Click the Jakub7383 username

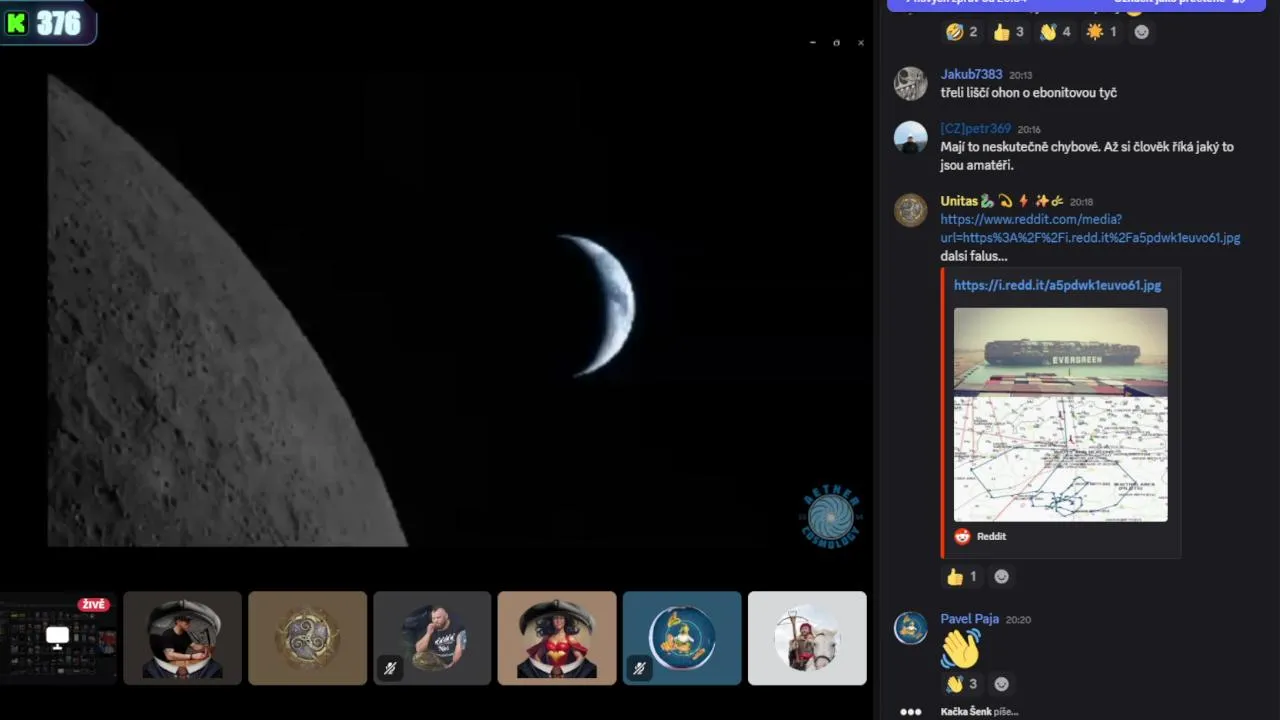[971, 74]
